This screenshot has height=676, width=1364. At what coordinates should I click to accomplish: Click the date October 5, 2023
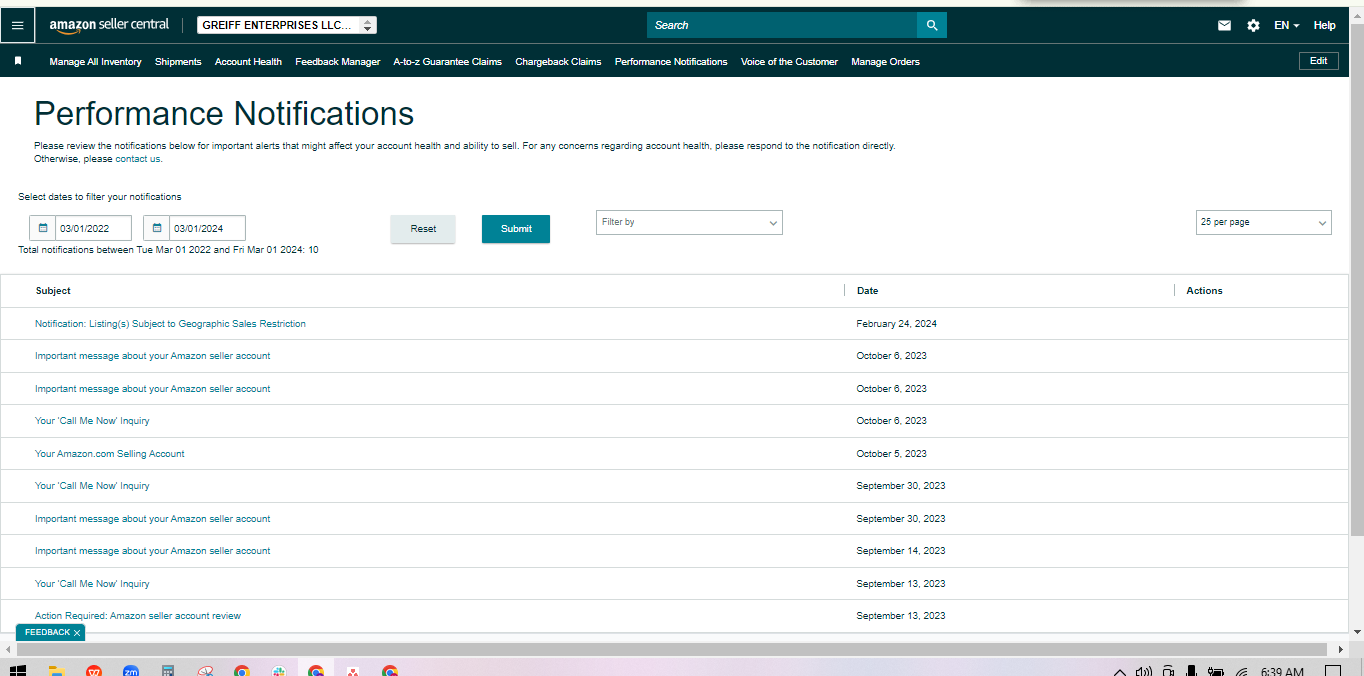(x=891, y=454)
